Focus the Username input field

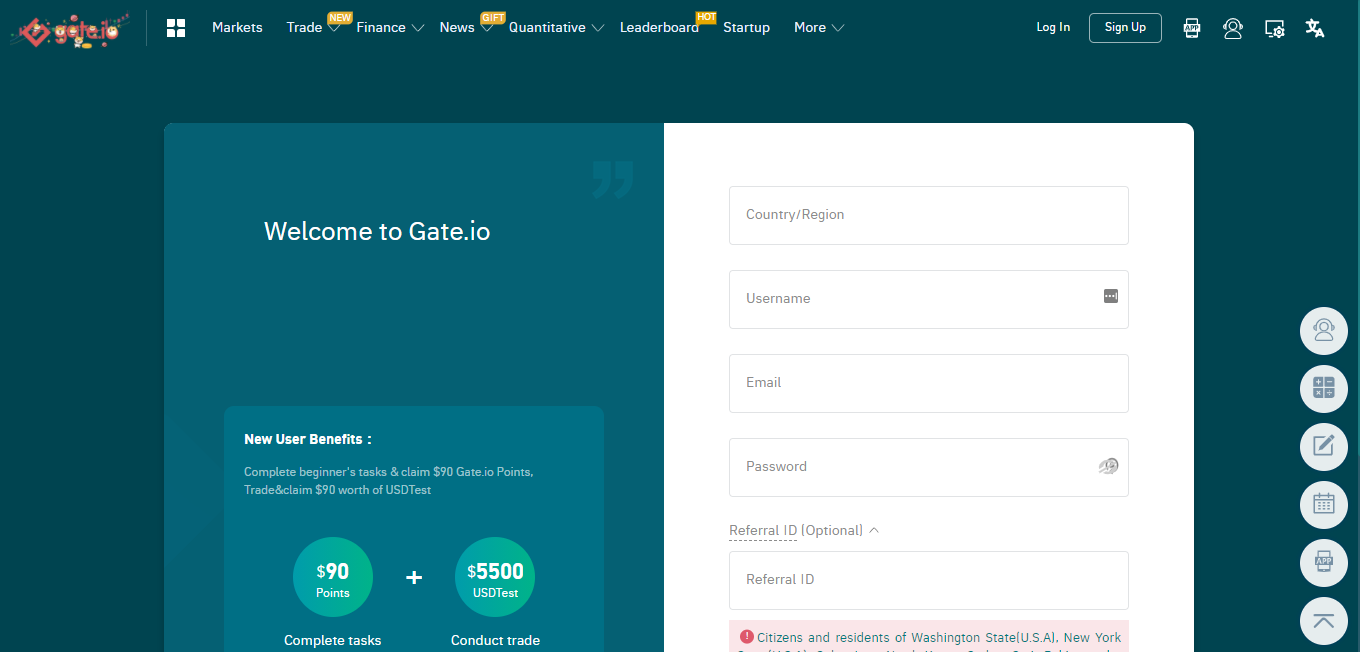coord(928,299)
